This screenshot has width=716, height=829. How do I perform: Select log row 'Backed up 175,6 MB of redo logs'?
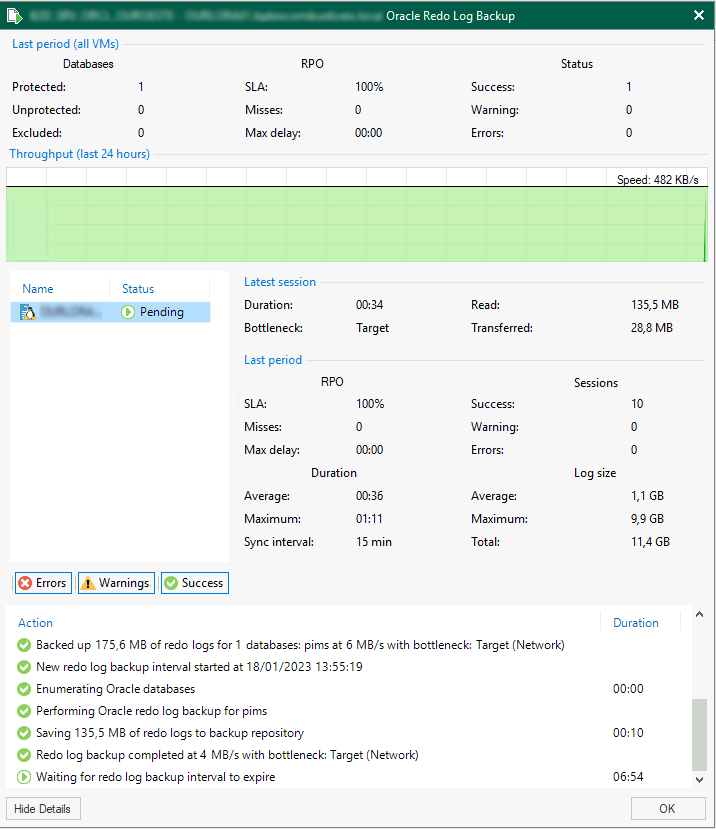pyautogui.click(x=349, y=645)
